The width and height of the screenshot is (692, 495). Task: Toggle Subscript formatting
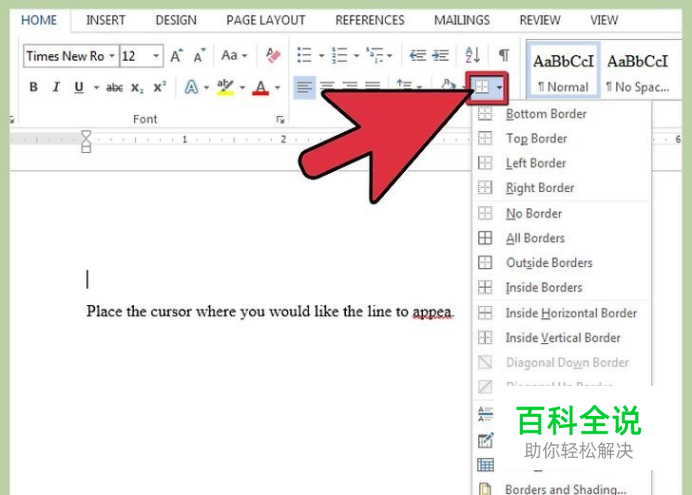[x=137, y=88]
